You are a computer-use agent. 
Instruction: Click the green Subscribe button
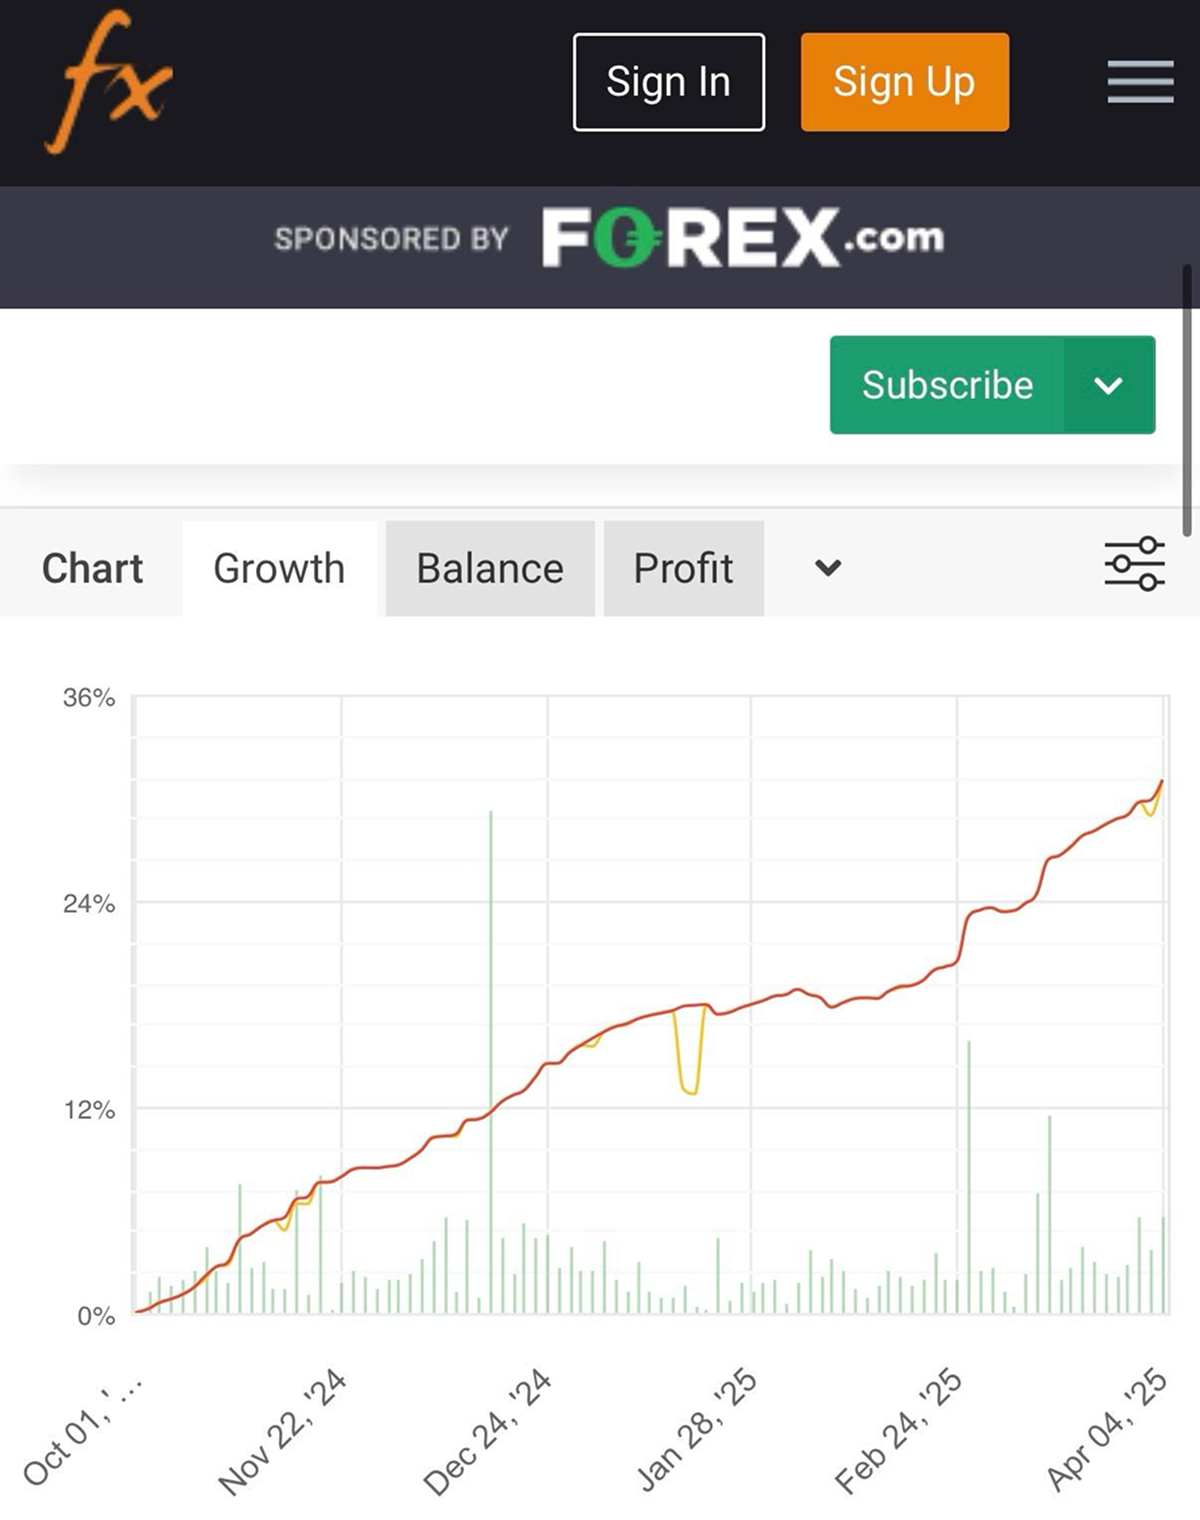tap(947, 385)
